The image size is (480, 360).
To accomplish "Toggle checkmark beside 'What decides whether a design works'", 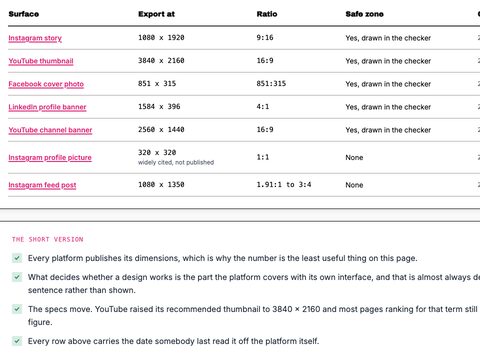I will [17, 277].
